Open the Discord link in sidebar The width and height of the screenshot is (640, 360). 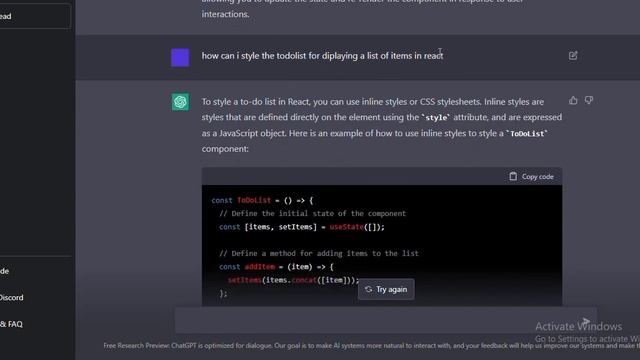coord(11,298)
